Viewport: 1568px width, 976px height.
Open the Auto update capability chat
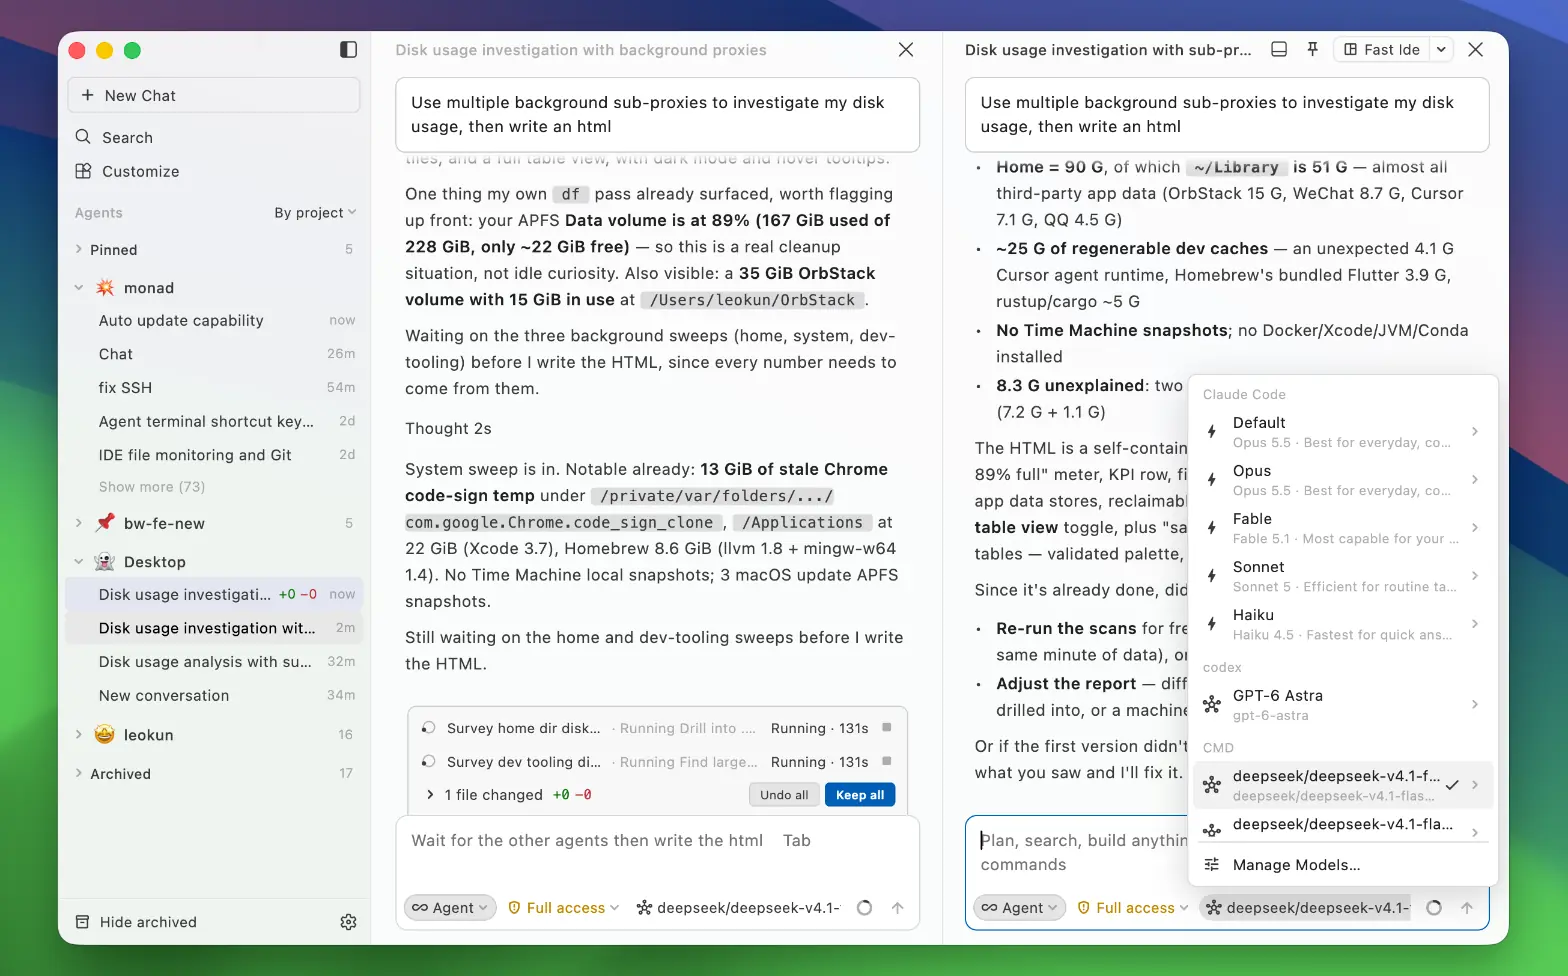click(x=214, y=320)
